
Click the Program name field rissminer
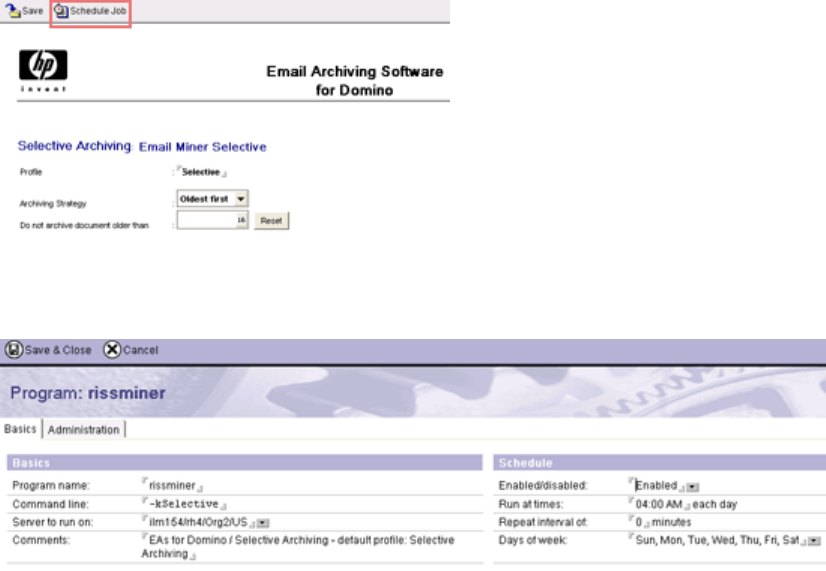click(172, 485)
